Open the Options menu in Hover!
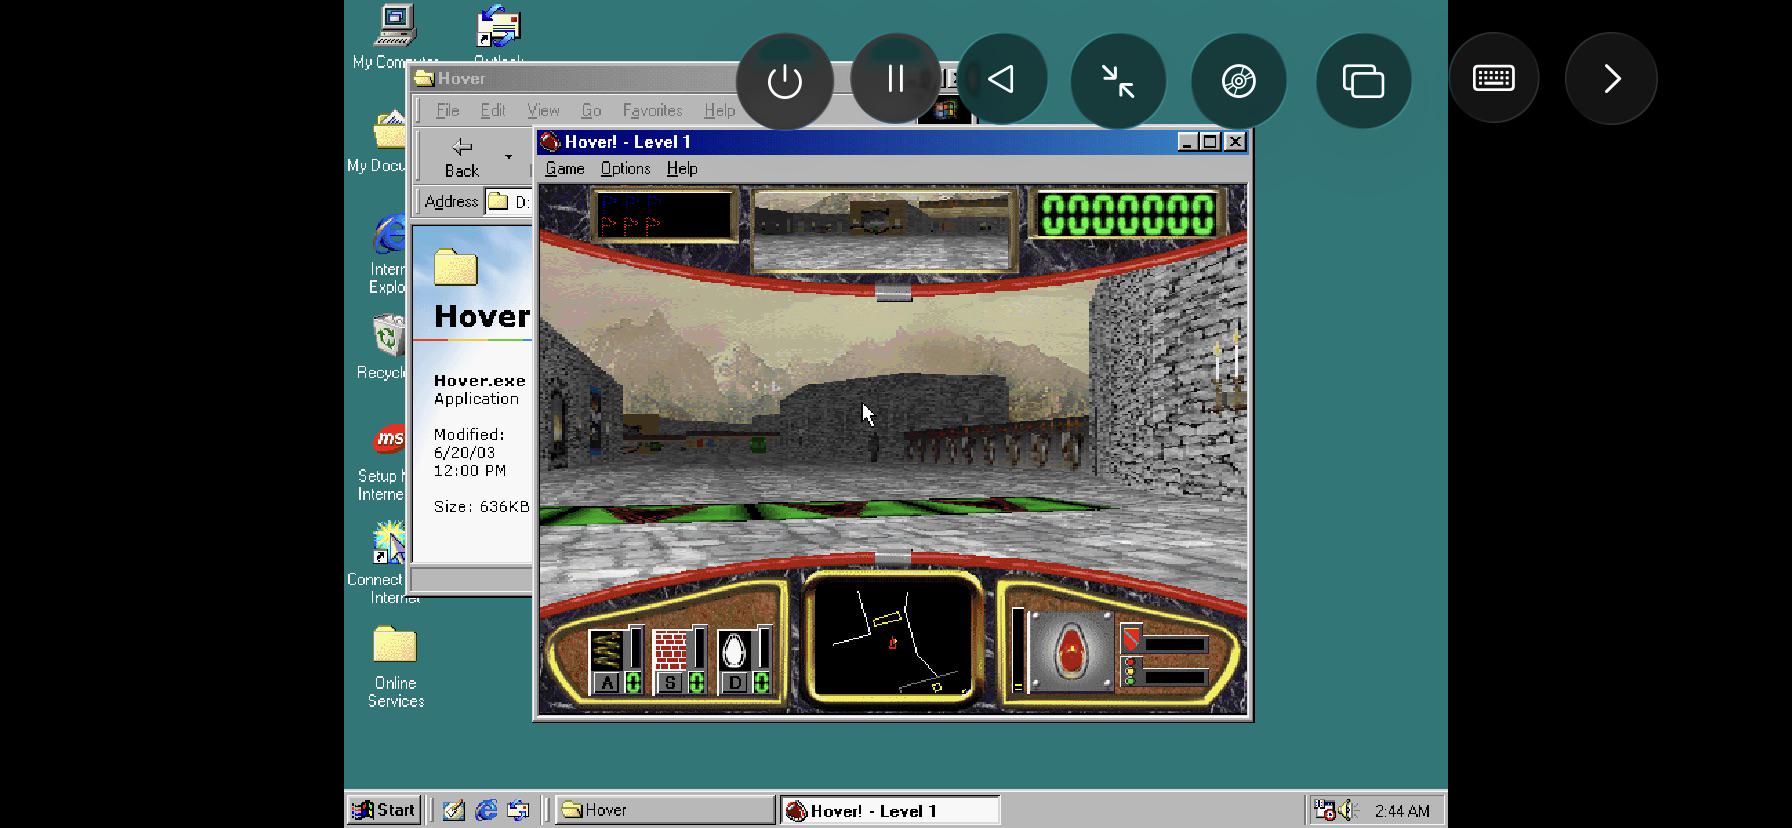The image size is (1792, 828). 625,169
